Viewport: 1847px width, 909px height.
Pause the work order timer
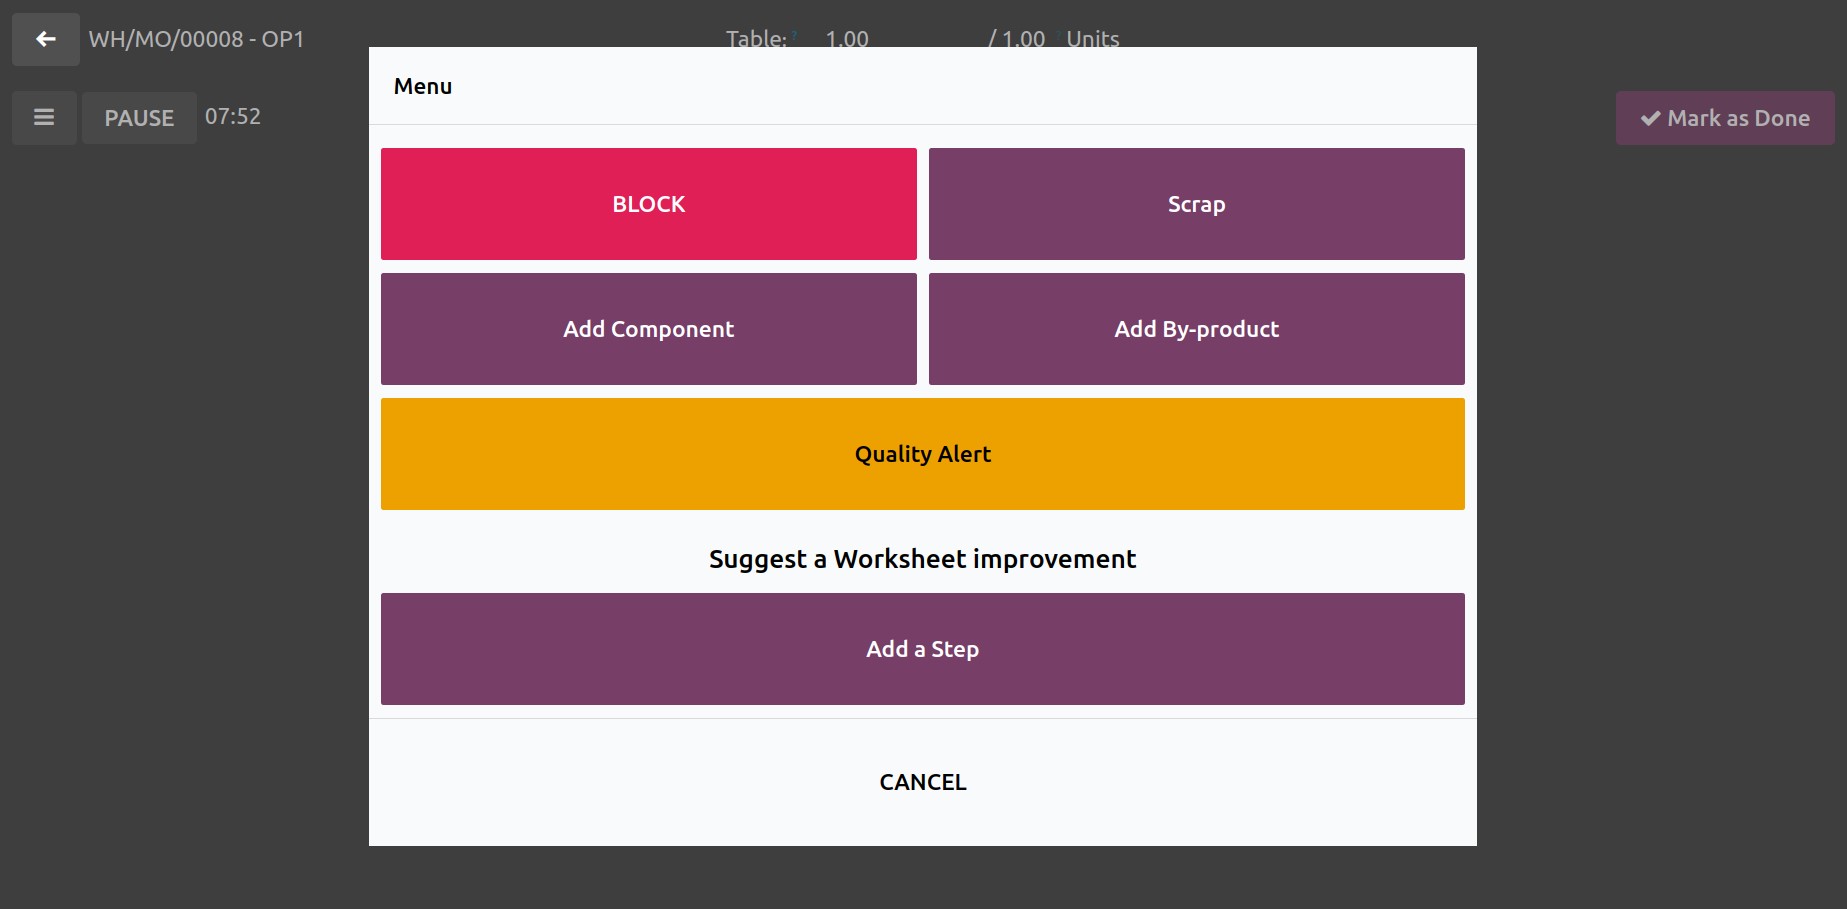[139, 117]
